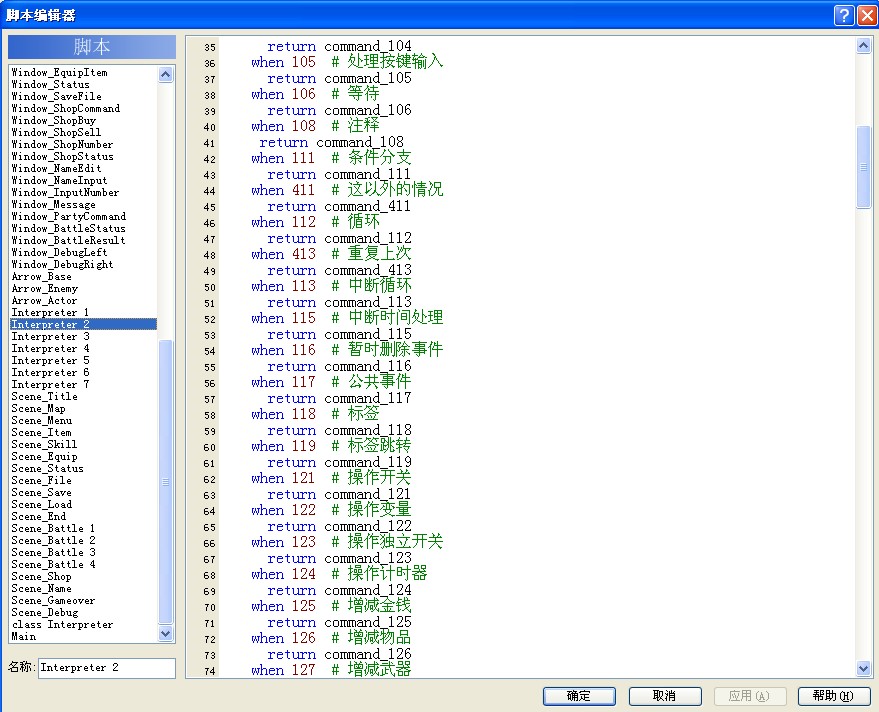879x712 pixels.
Task: Click code line 'when 105 # 处理按键输入'
Action: click(x=347, y=62)
